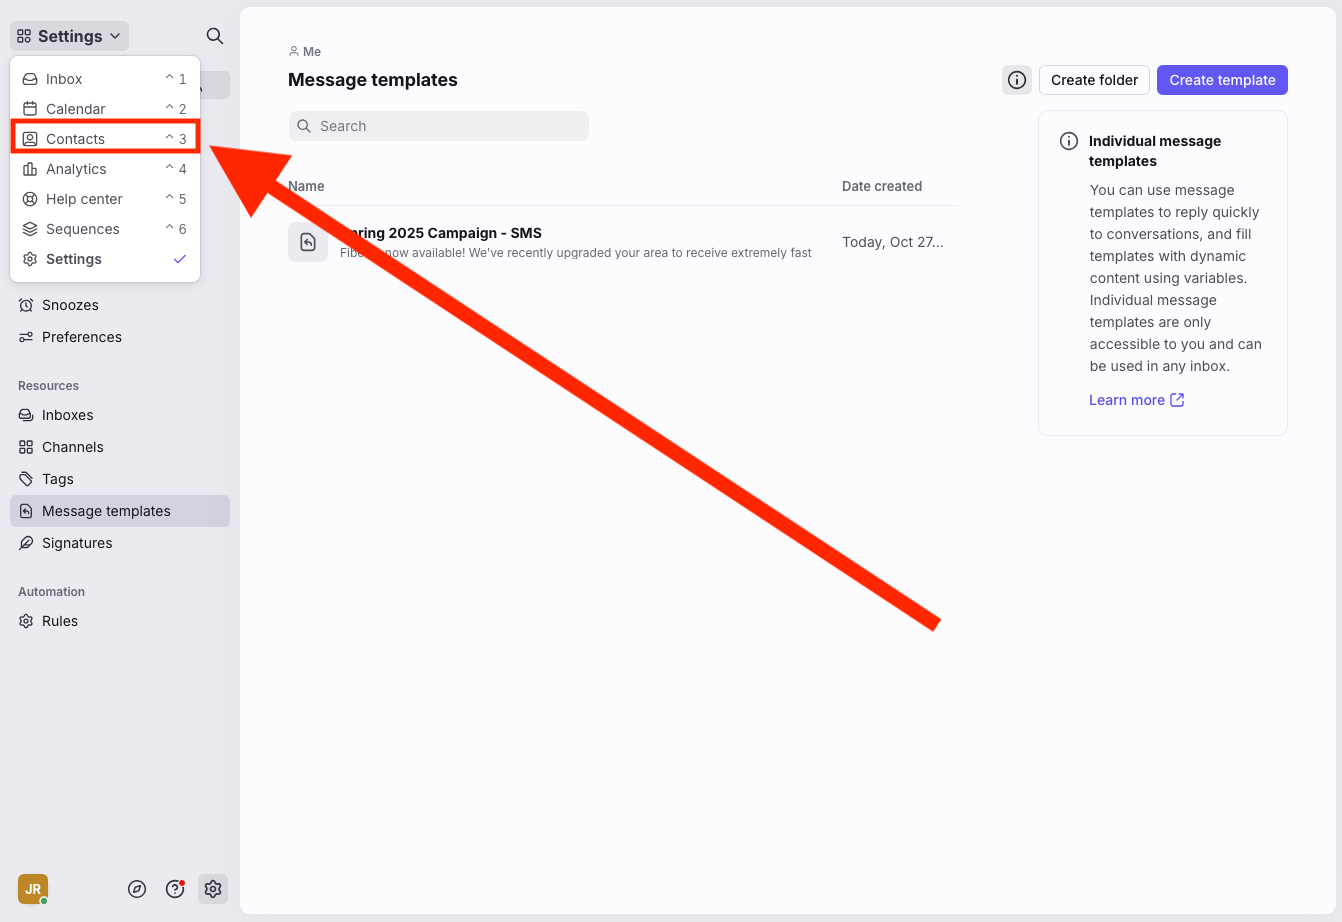Click the Create template button
Viewport: 1342px width, 922px height.
1222,80
